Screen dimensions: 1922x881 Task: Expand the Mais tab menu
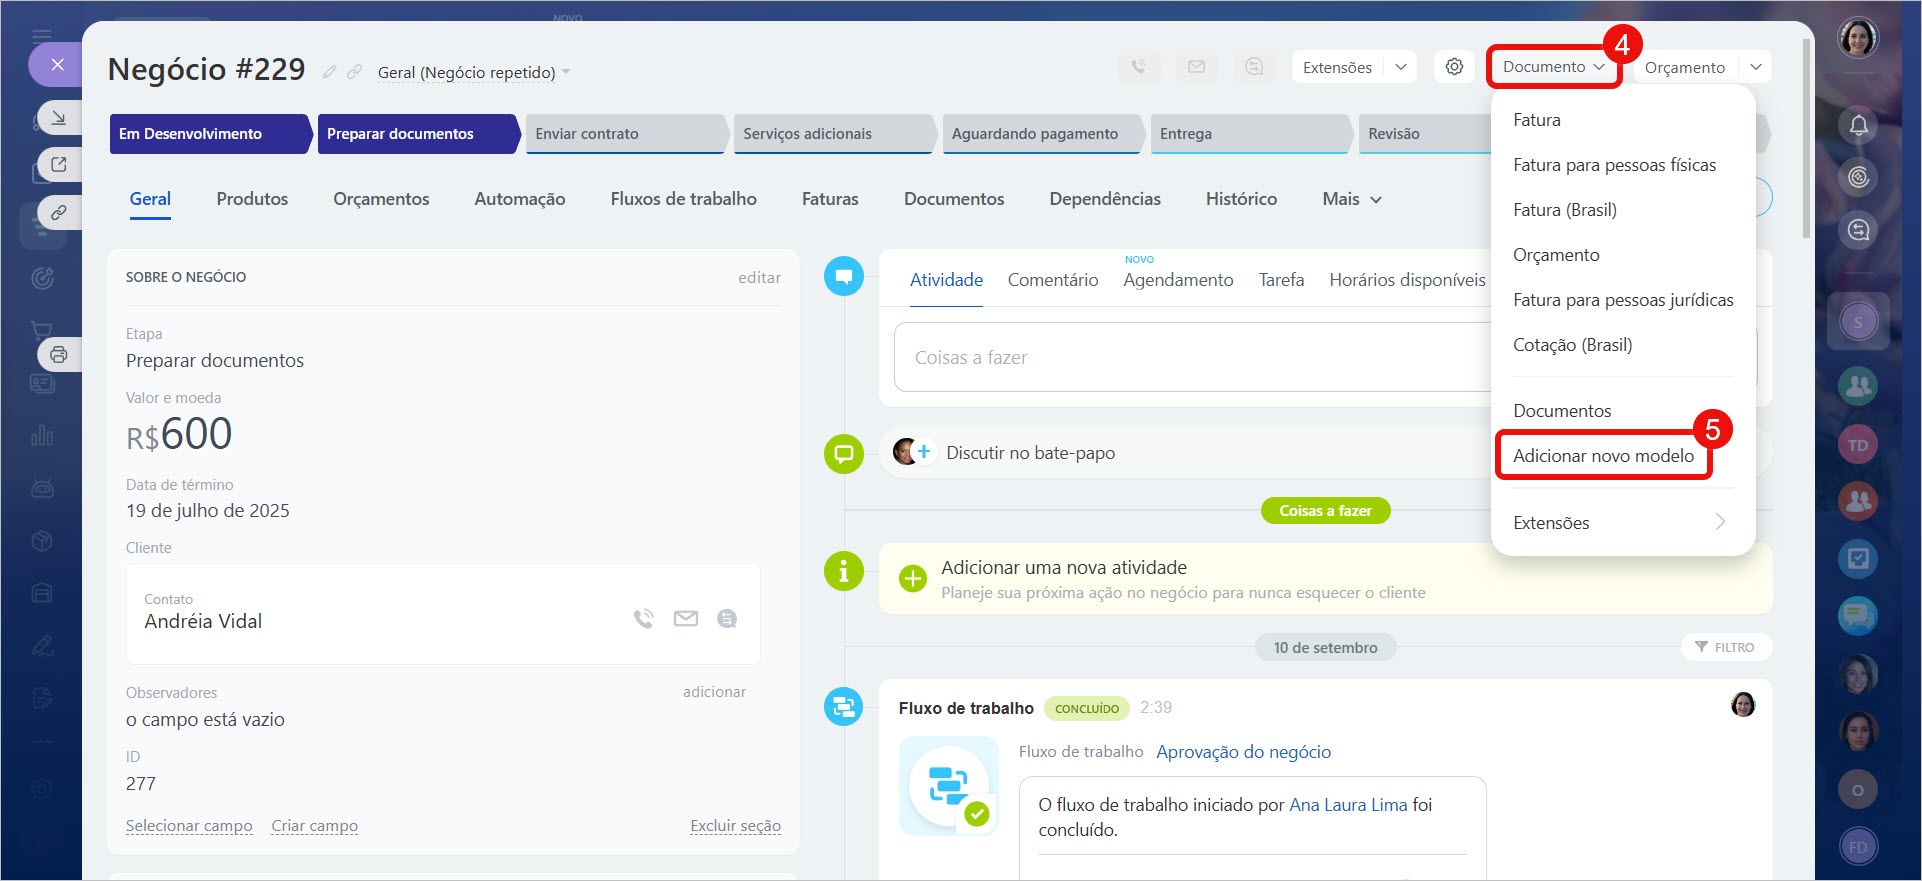pyautogui.click(x=1351, y=199)
